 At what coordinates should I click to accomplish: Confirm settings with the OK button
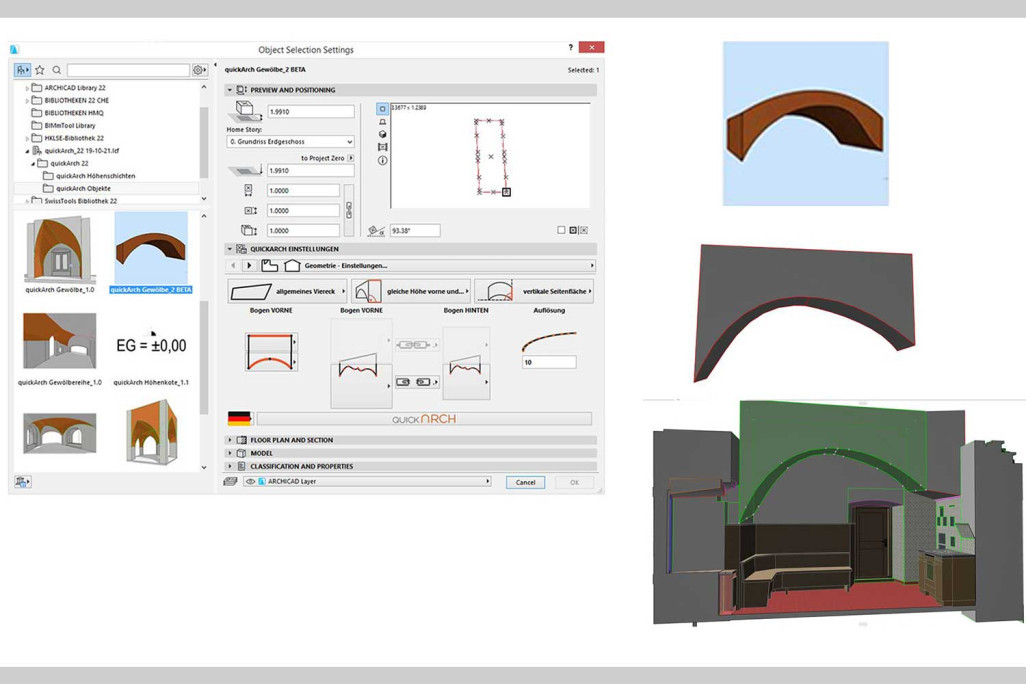(x=573, y=481)
